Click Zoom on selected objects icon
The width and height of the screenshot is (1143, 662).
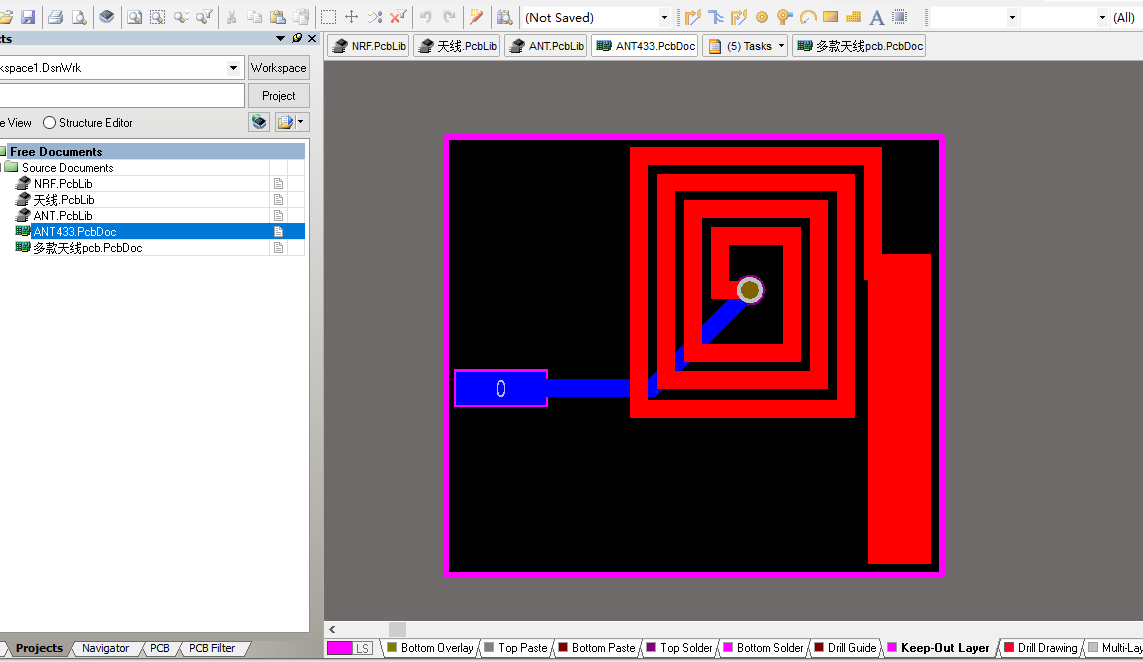click(x=182, y=17)
